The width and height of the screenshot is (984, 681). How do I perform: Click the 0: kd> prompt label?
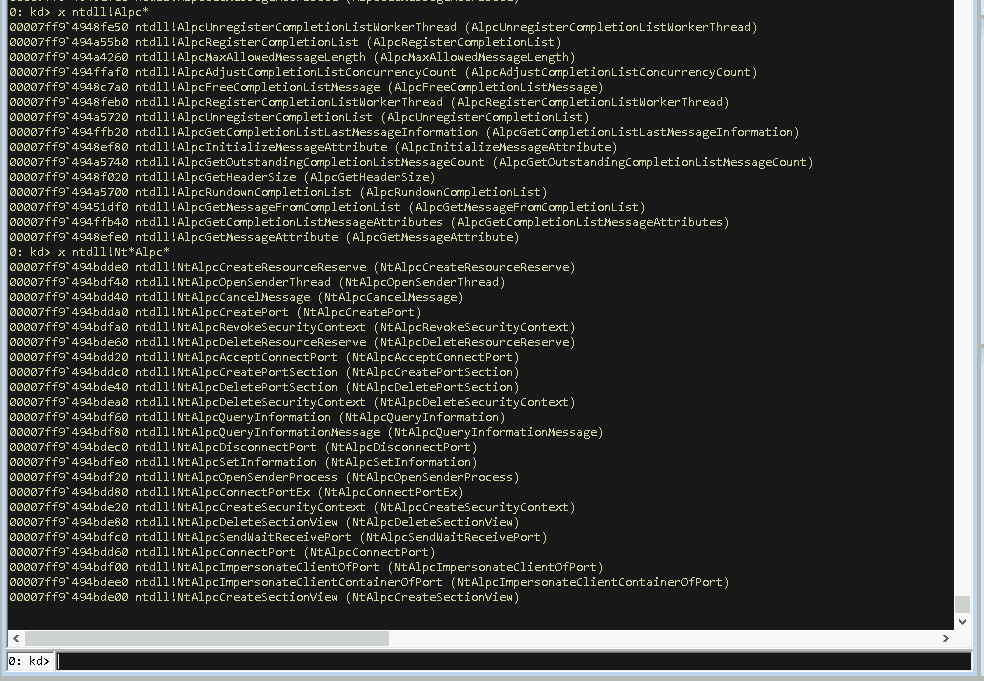[27, 660]
